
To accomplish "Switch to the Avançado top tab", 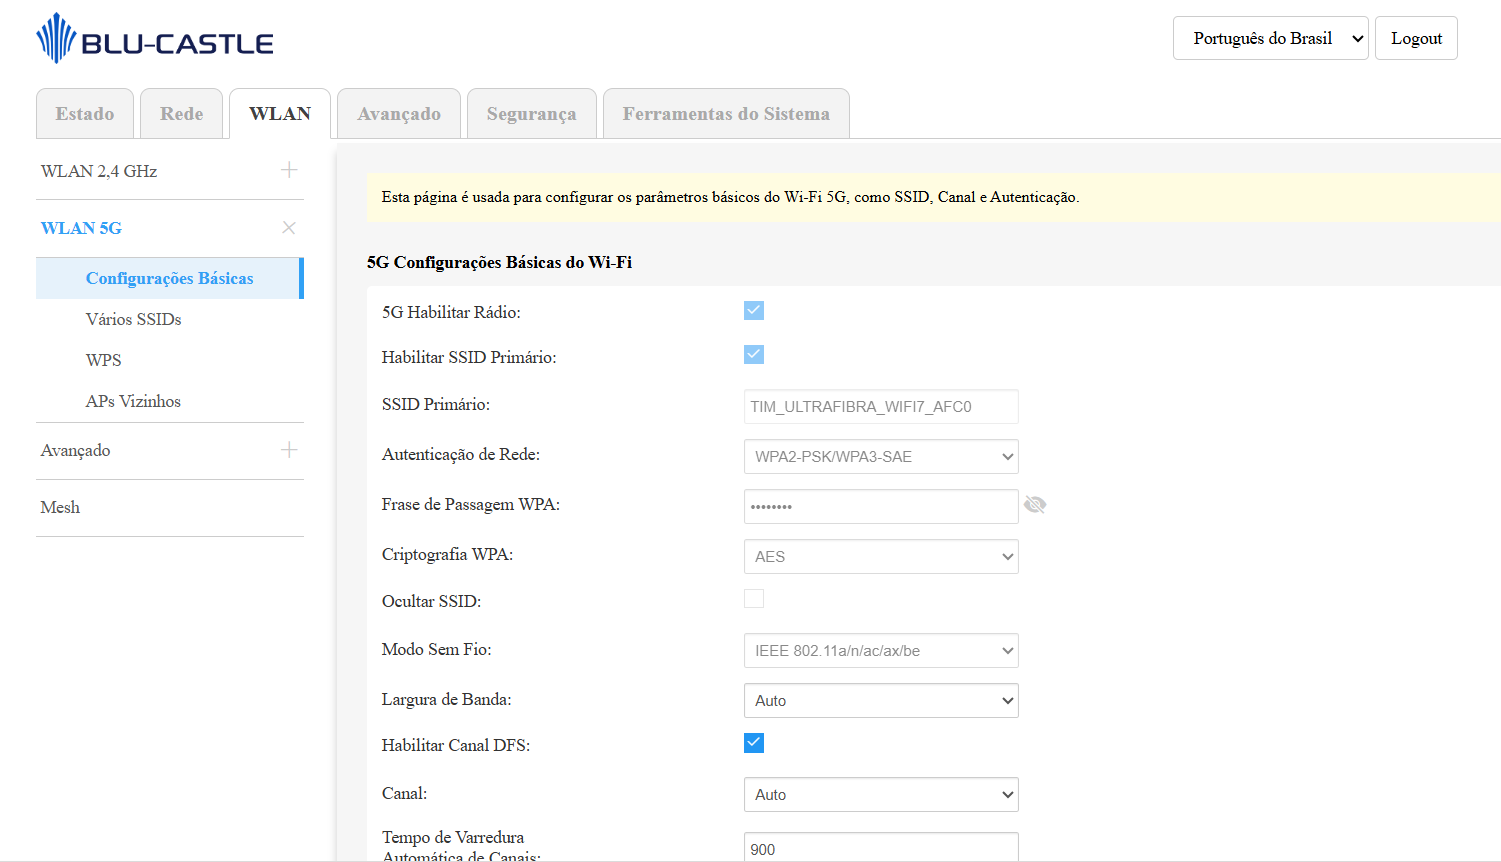I will pyautogui.click(x=399, y=114).
